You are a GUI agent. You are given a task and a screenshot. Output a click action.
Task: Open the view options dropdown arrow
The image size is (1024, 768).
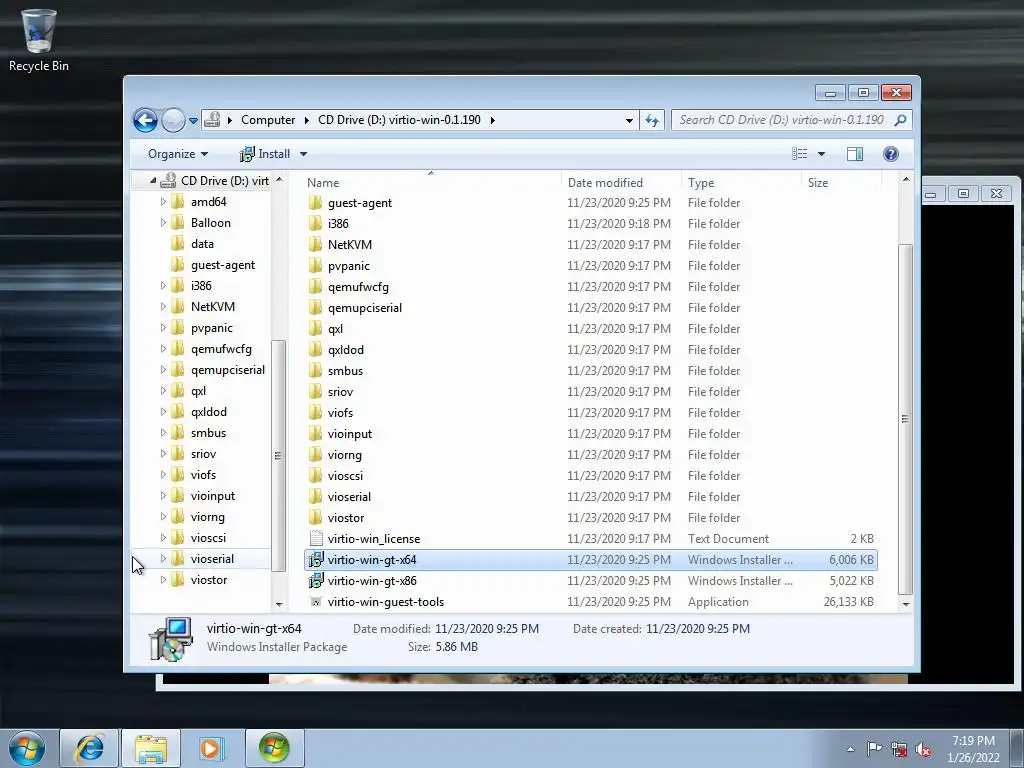(x=822, y=154)
